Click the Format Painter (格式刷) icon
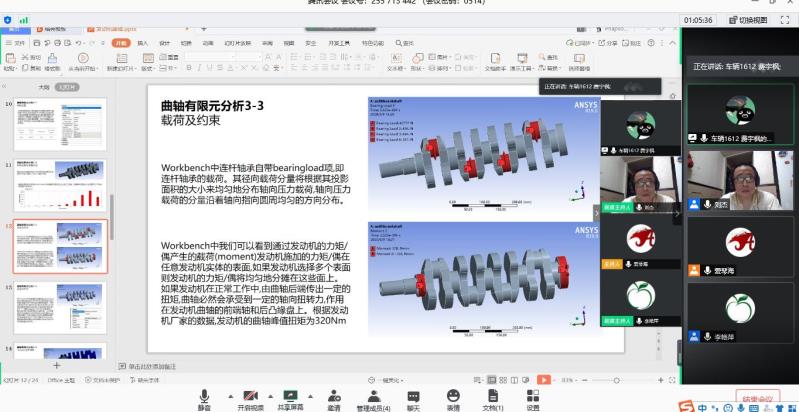 52,59
